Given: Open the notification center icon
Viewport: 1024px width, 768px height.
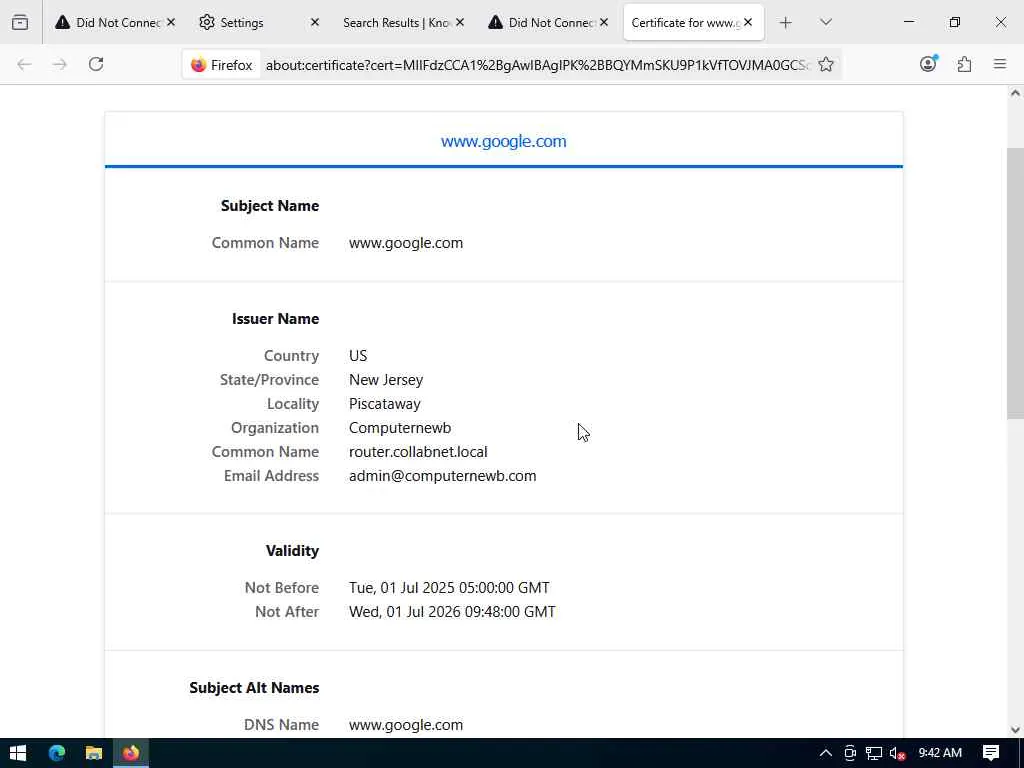Looking at the screenshot, I should [x=991, y=753].
